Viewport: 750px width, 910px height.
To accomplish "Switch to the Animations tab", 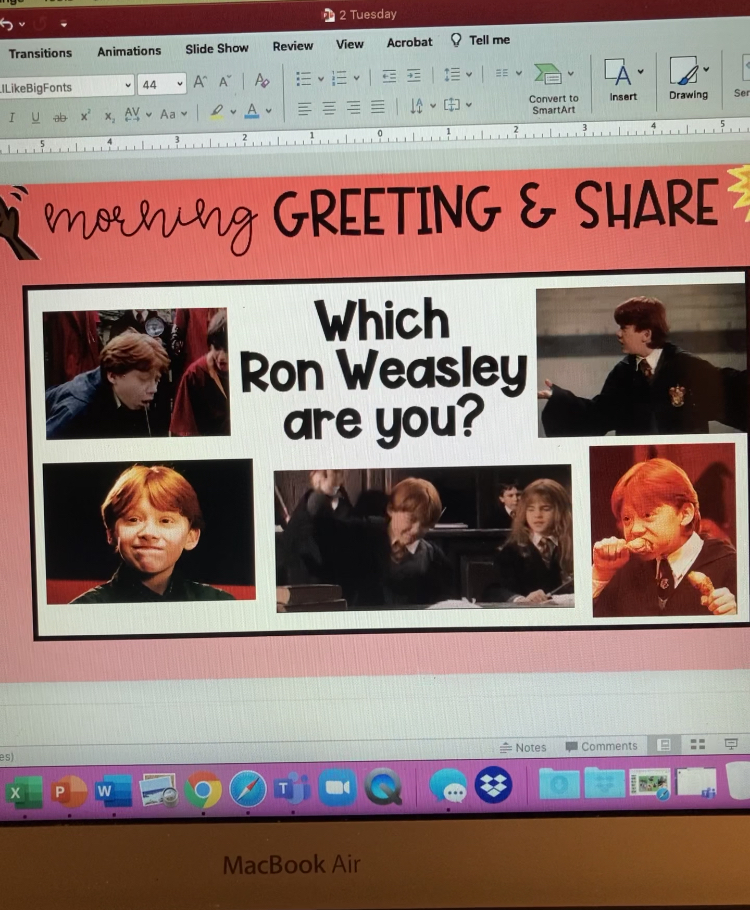I will point(129,51).
